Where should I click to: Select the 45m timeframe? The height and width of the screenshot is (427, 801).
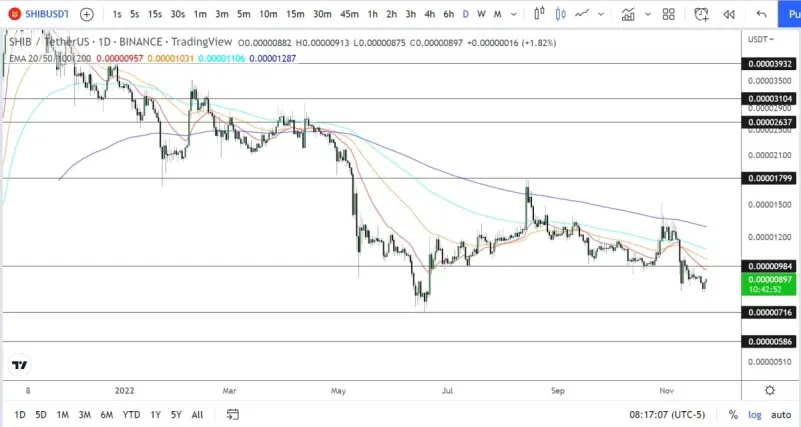tap(349, 14)
